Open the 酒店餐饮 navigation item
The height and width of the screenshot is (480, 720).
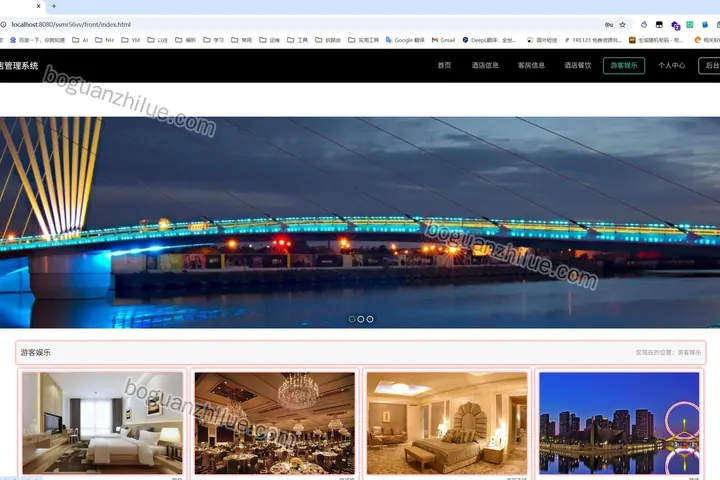pyautogui.click(x=578, y=65)
